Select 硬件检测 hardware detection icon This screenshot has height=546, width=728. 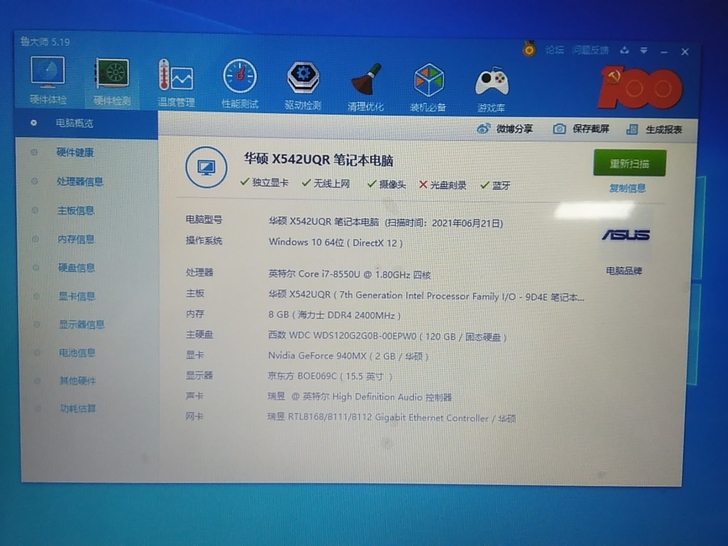point(112,81)
